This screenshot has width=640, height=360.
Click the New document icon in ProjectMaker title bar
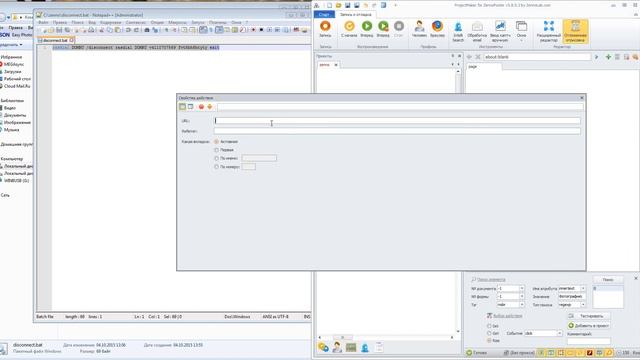(x=329, y=5)
